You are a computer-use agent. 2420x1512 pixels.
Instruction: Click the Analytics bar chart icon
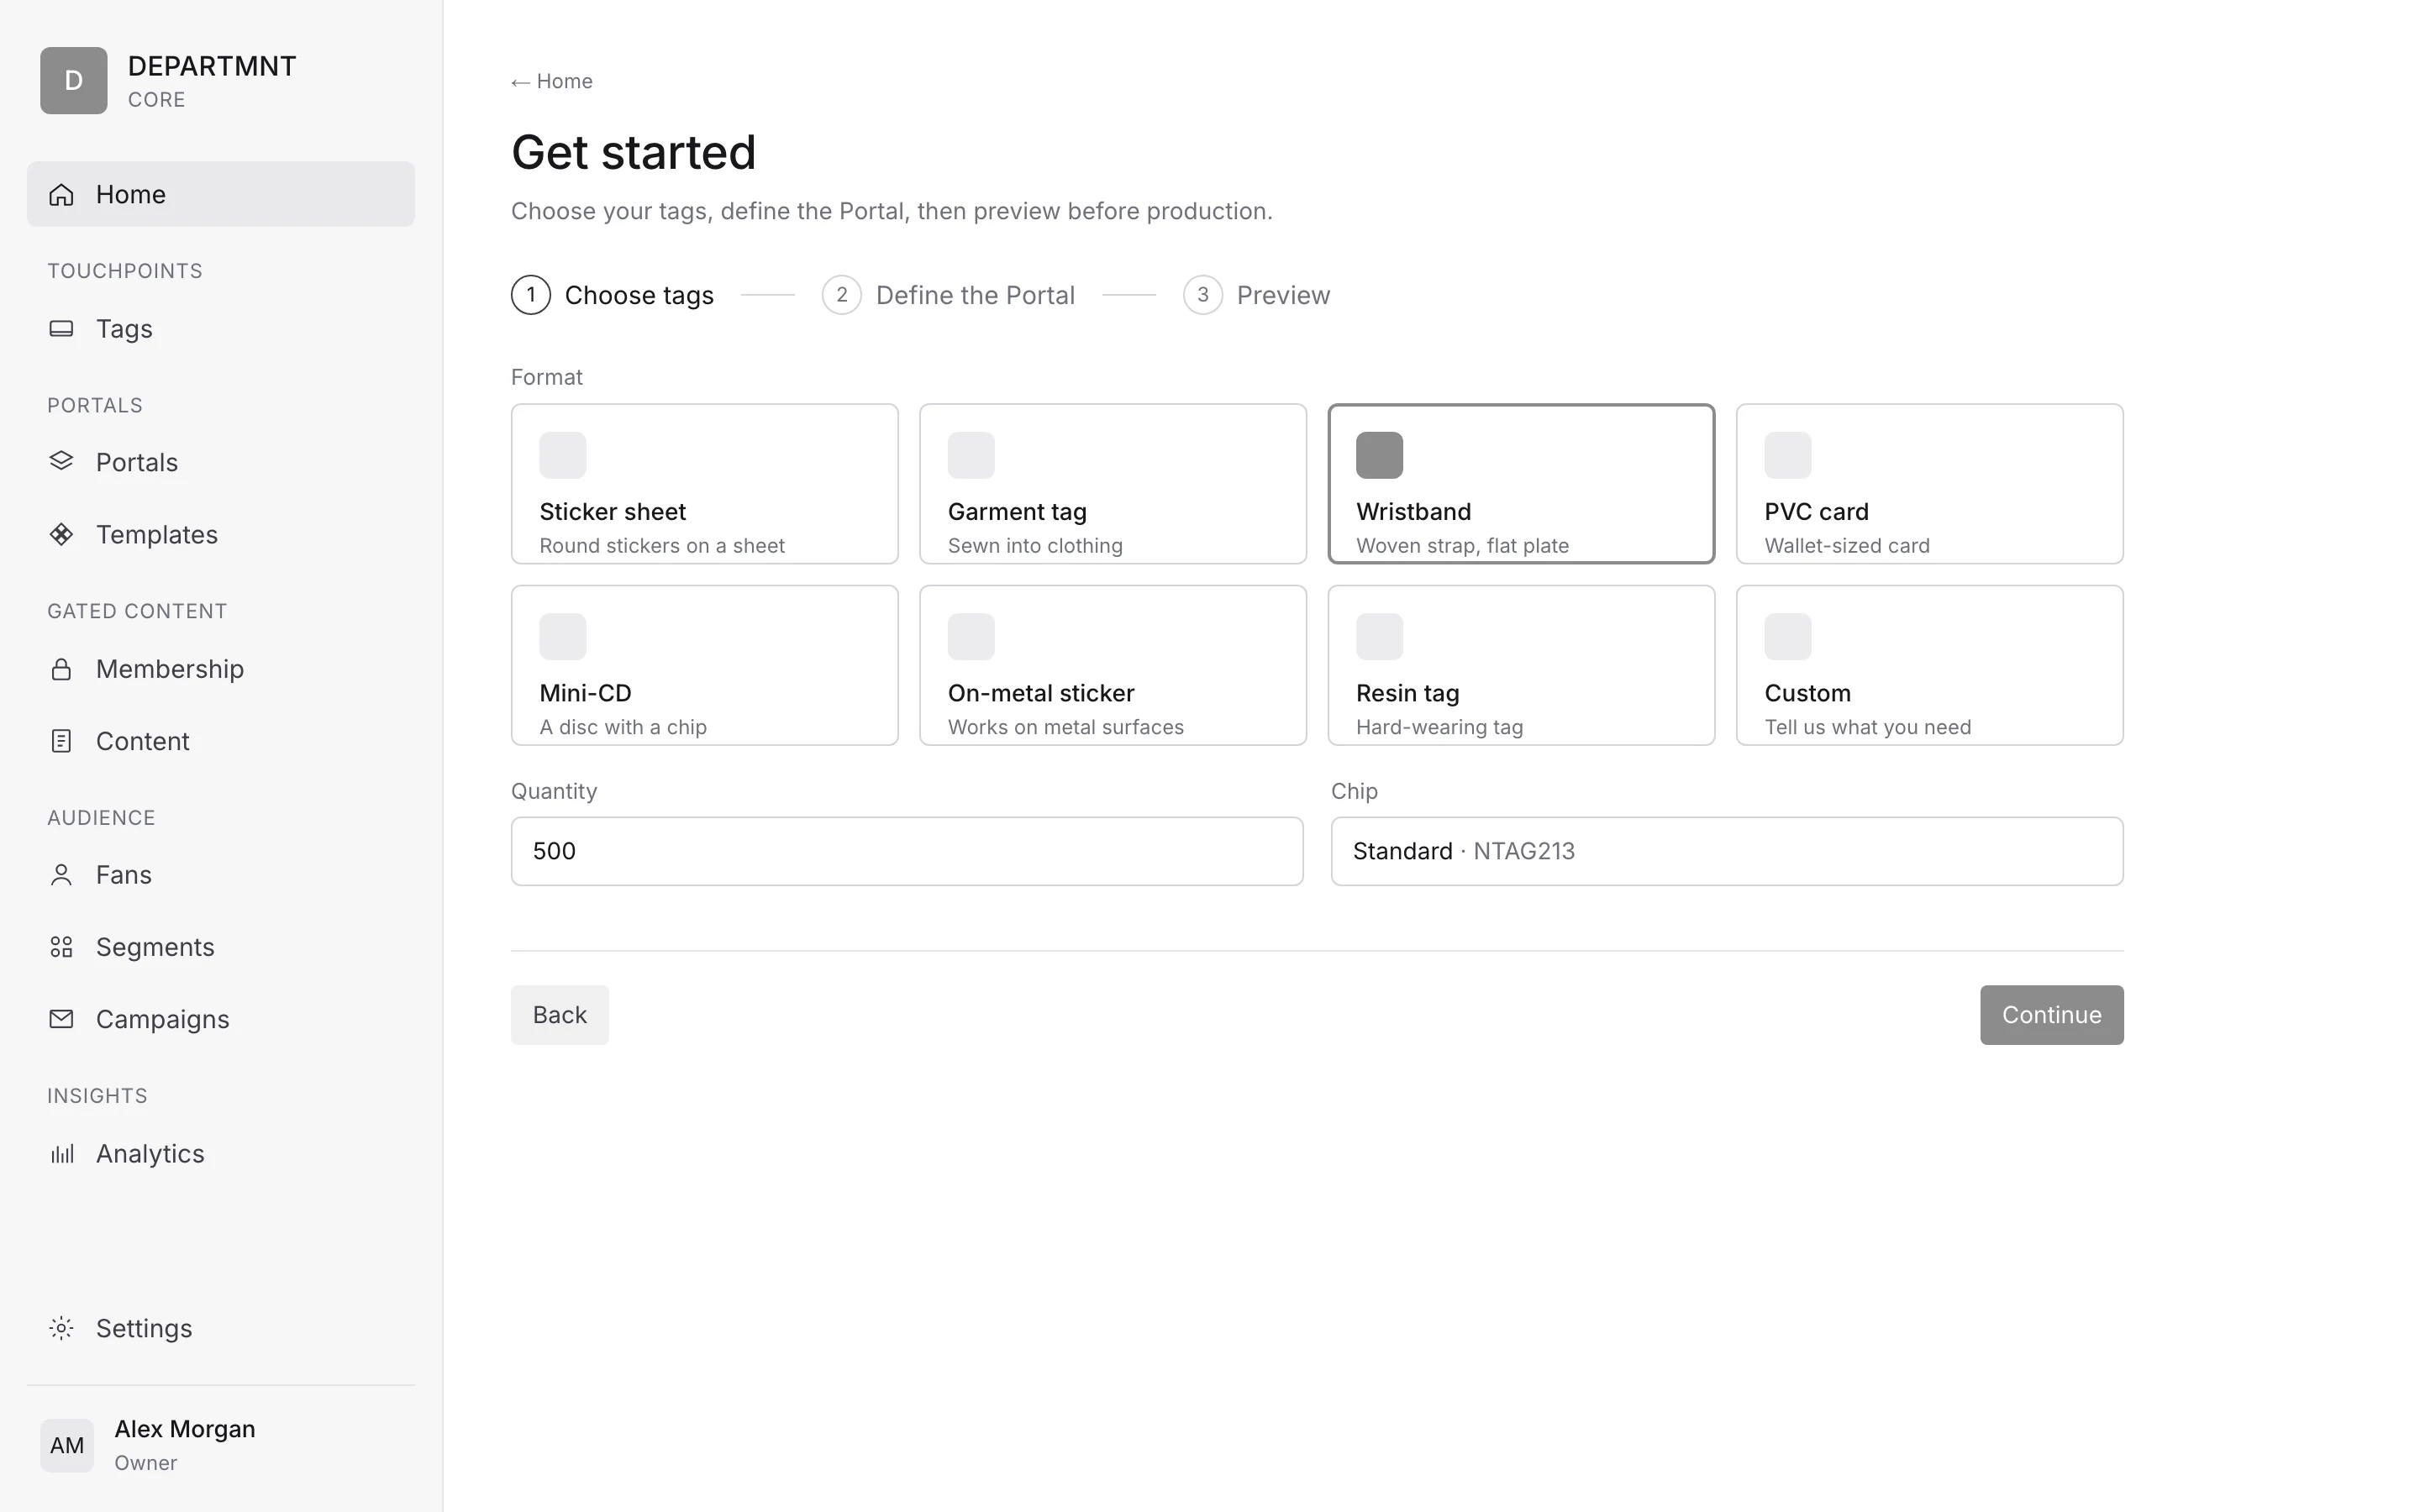pos(62,1154)
